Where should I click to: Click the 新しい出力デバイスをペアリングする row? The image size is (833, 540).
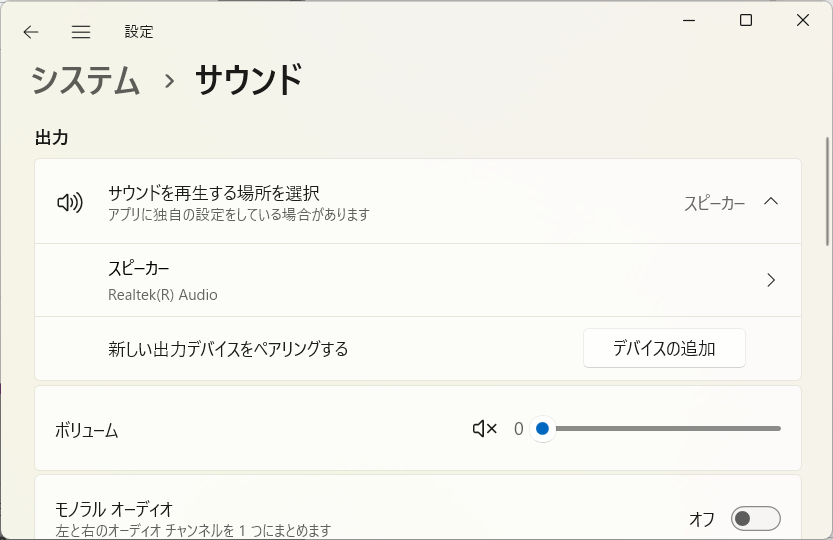(418, 349)
